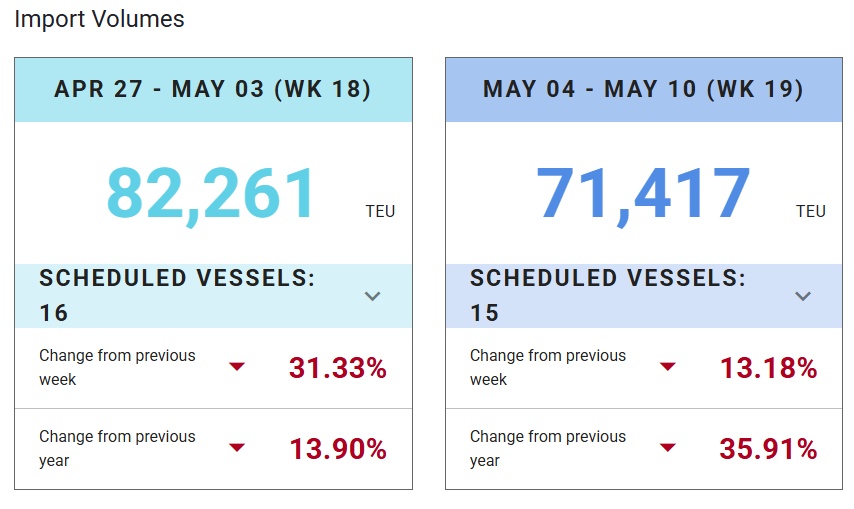The height and width of the screenshot is (509, 854).
Task: Click the 35.91% yearly change value
Action: [x=768, y=449]
